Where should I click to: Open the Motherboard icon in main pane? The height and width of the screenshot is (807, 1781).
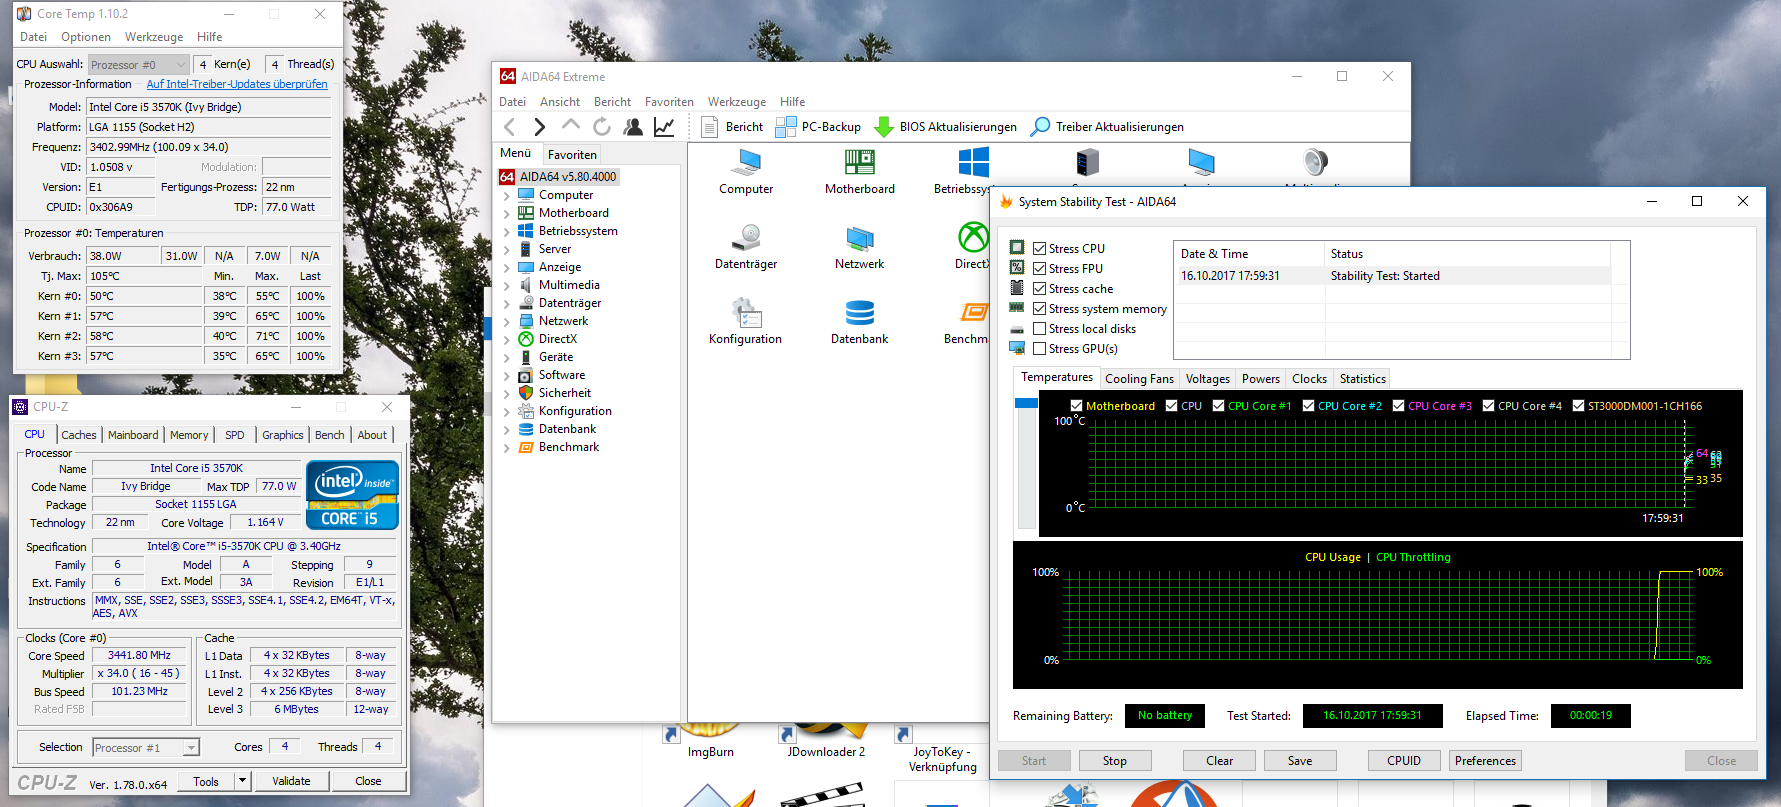tap(860, 172)
